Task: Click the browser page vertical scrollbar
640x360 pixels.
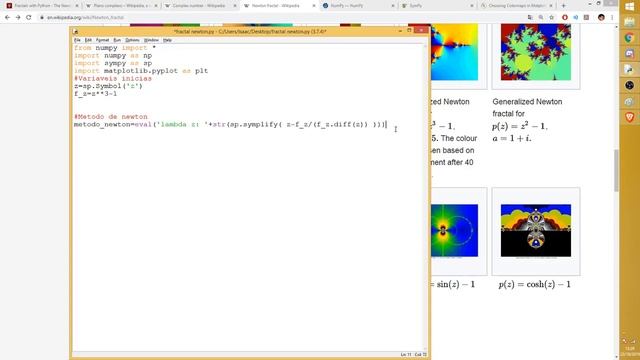Action: (616, 170)
